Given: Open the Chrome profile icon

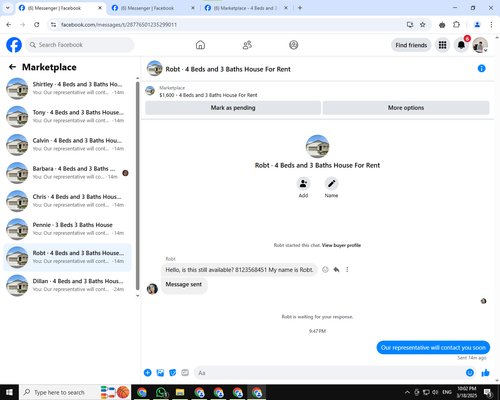Looking at the screenshot, I should click(477, 24).
